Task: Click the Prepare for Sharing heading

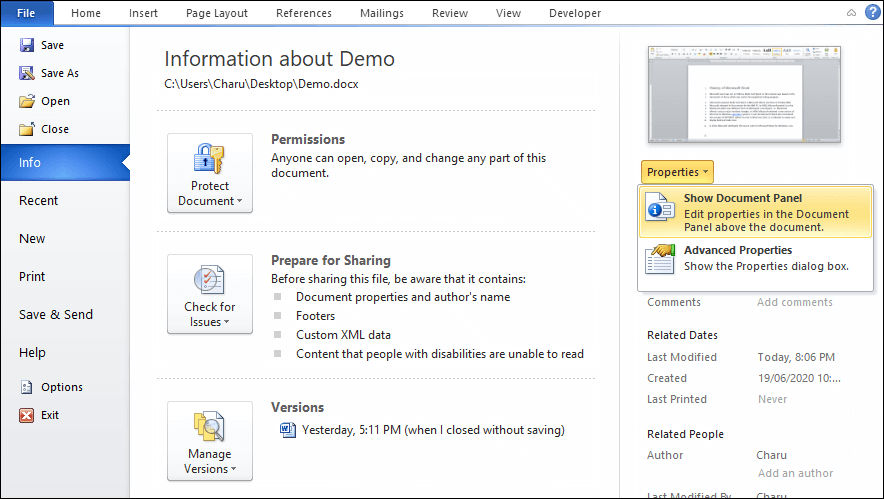Action: [x=331, y=260]
